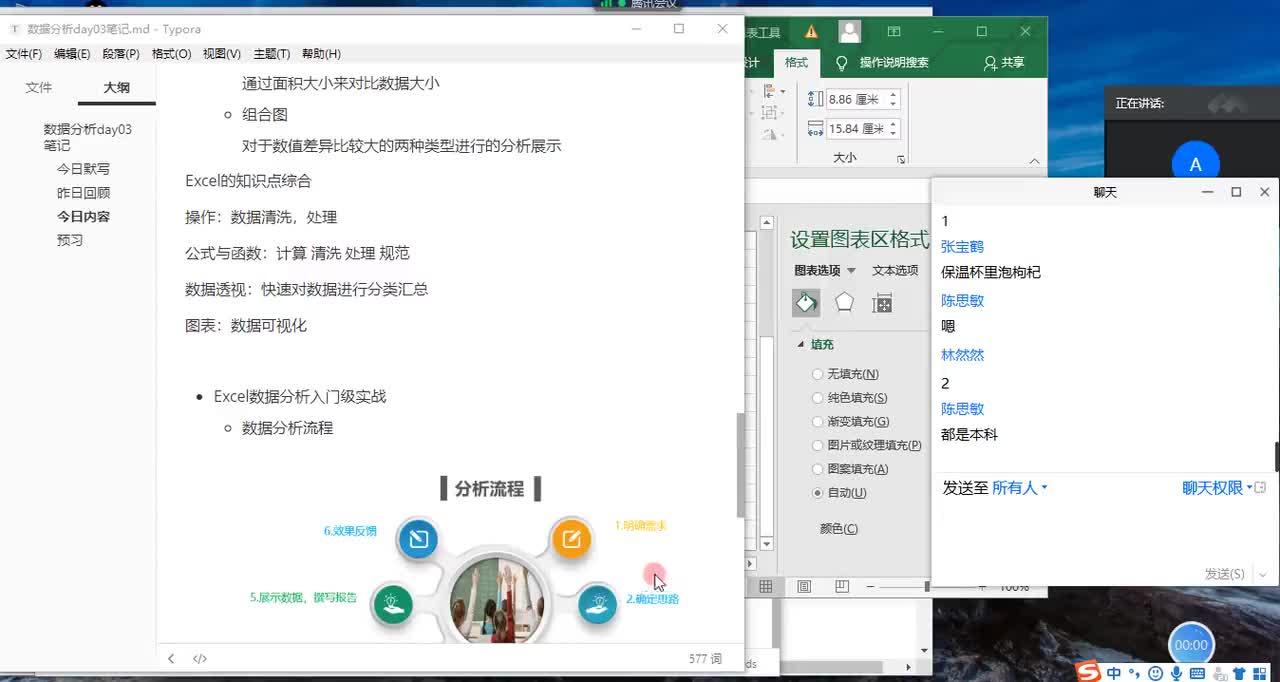Open Typora View menu 视图(V)

[222, 54]
